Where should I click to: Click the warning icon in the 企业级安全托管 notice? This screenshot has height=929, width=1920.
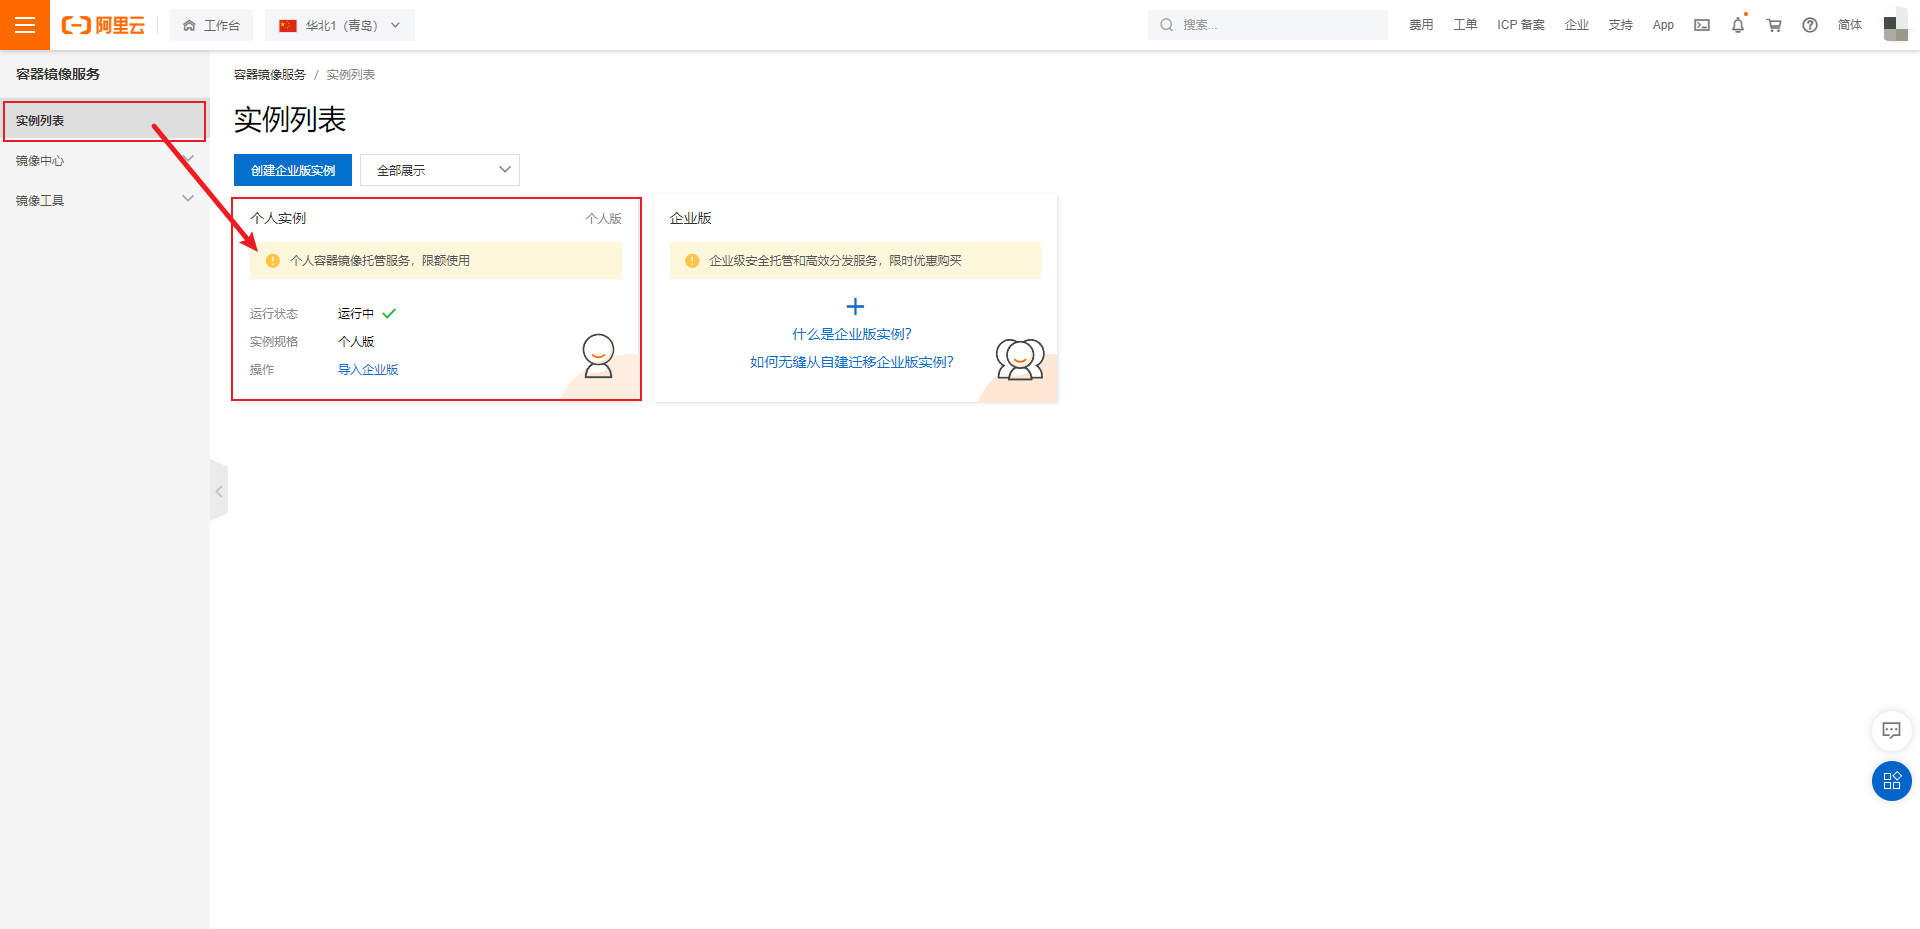692,261
